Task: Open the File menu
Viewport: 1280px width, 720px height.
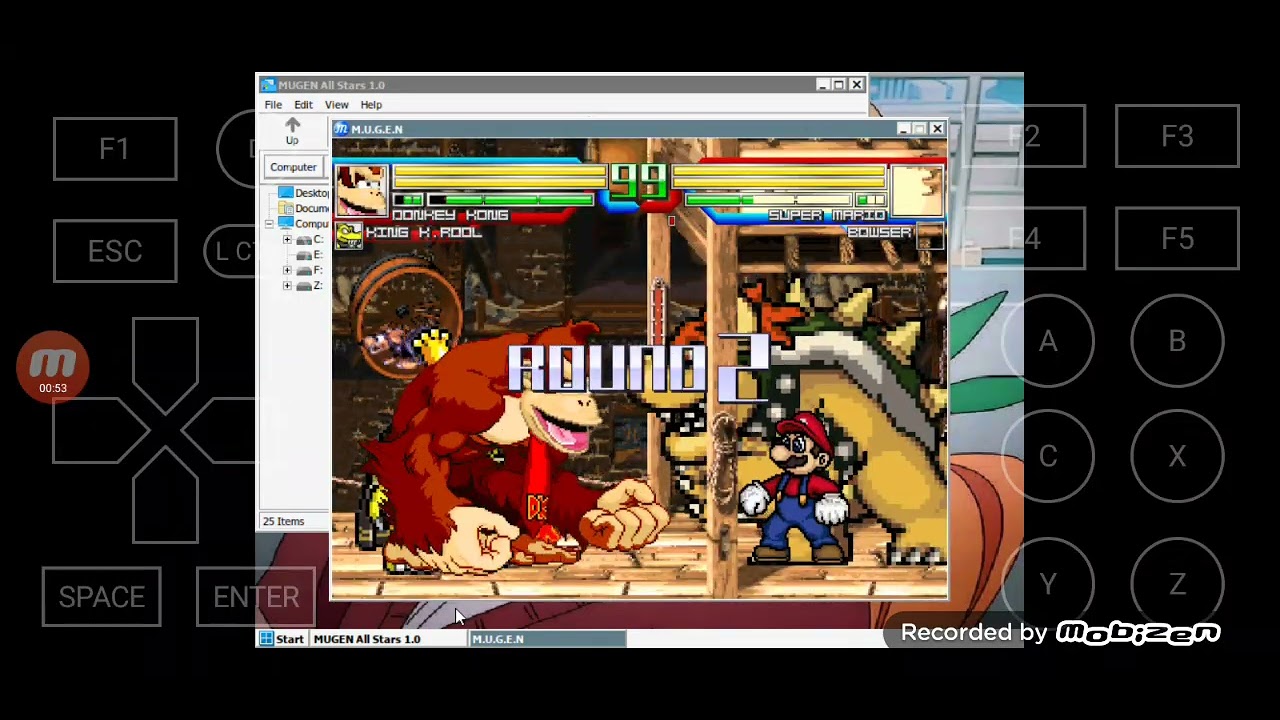Action: (x=273, y=105)
